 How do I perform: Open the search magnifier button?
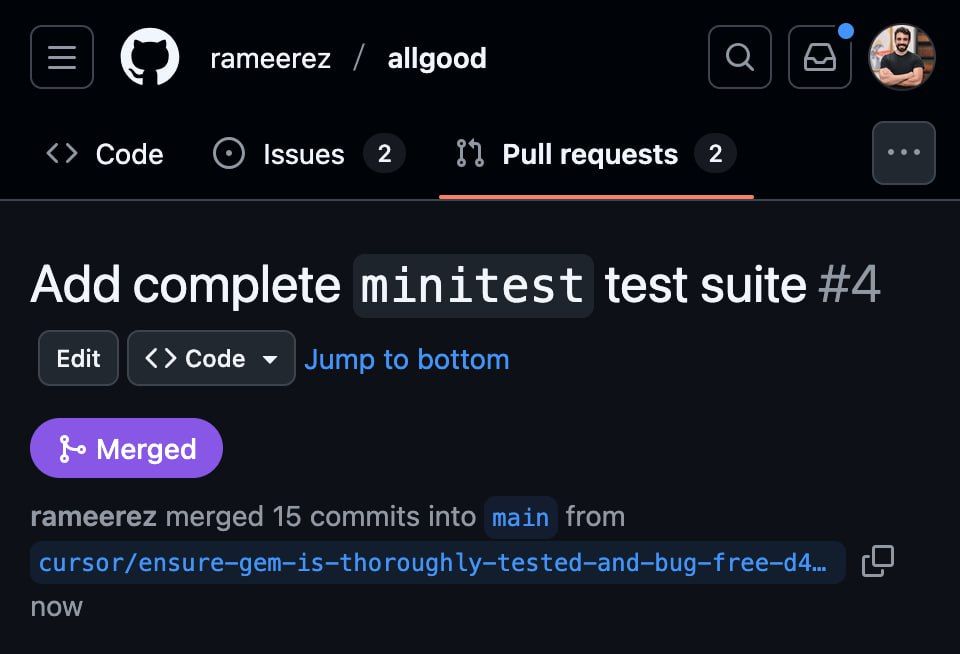(x=740, y=57)
